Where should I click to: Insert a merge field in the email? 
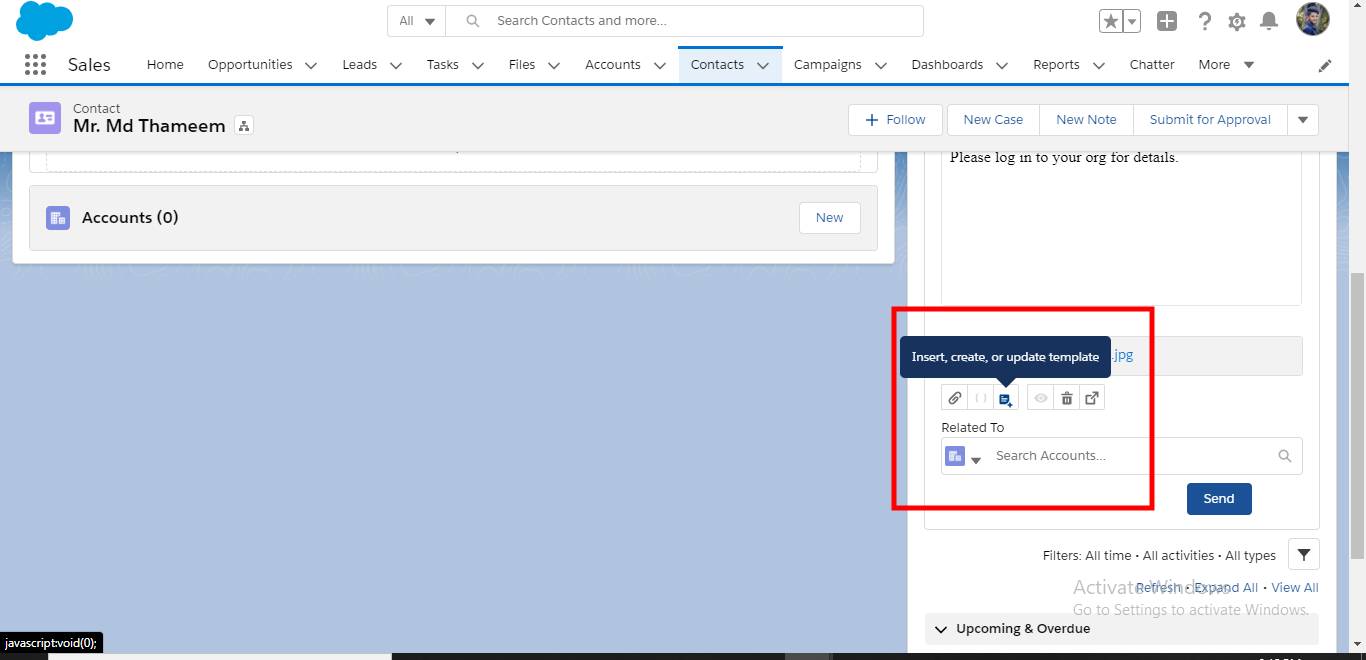click(980, 397)
